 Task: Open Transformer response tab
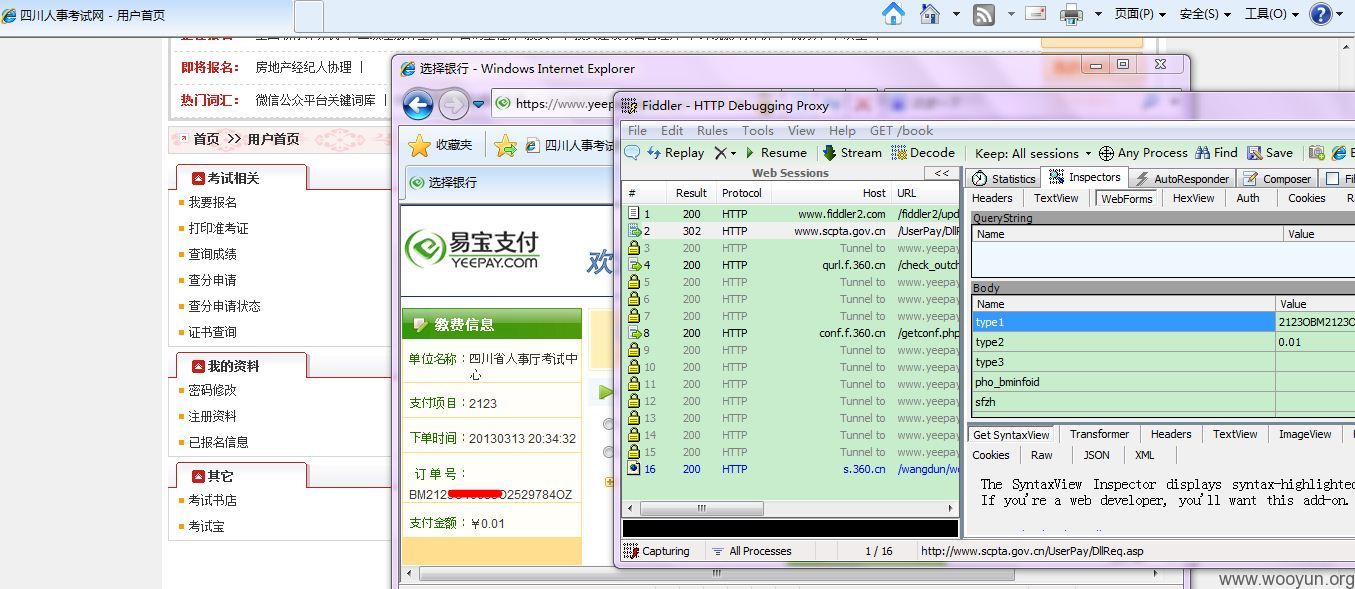click(x=1099, y=434)
